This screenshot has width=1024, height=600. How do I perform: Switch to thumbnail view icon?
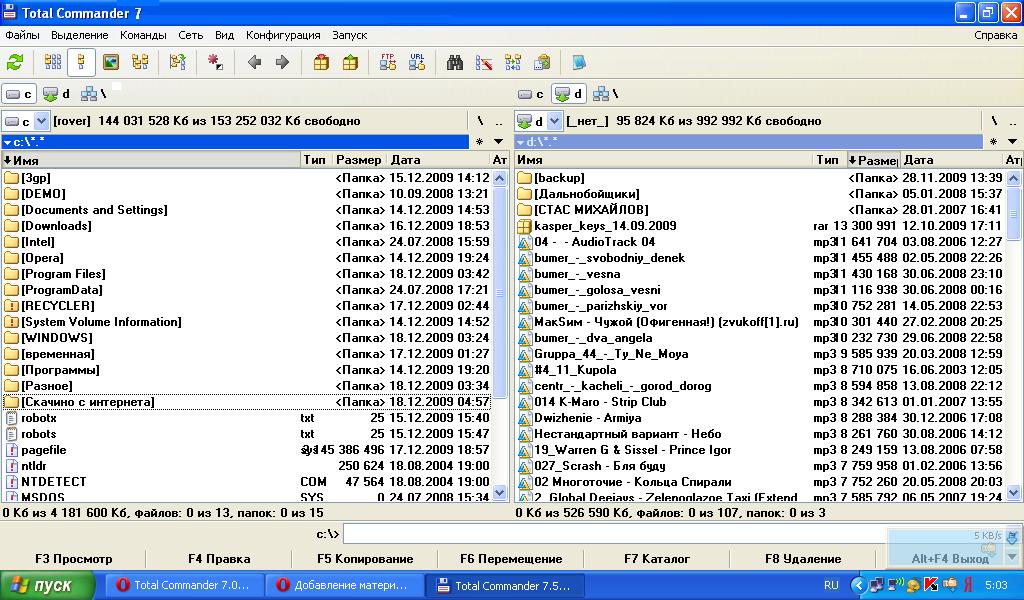tap(111, 62)
